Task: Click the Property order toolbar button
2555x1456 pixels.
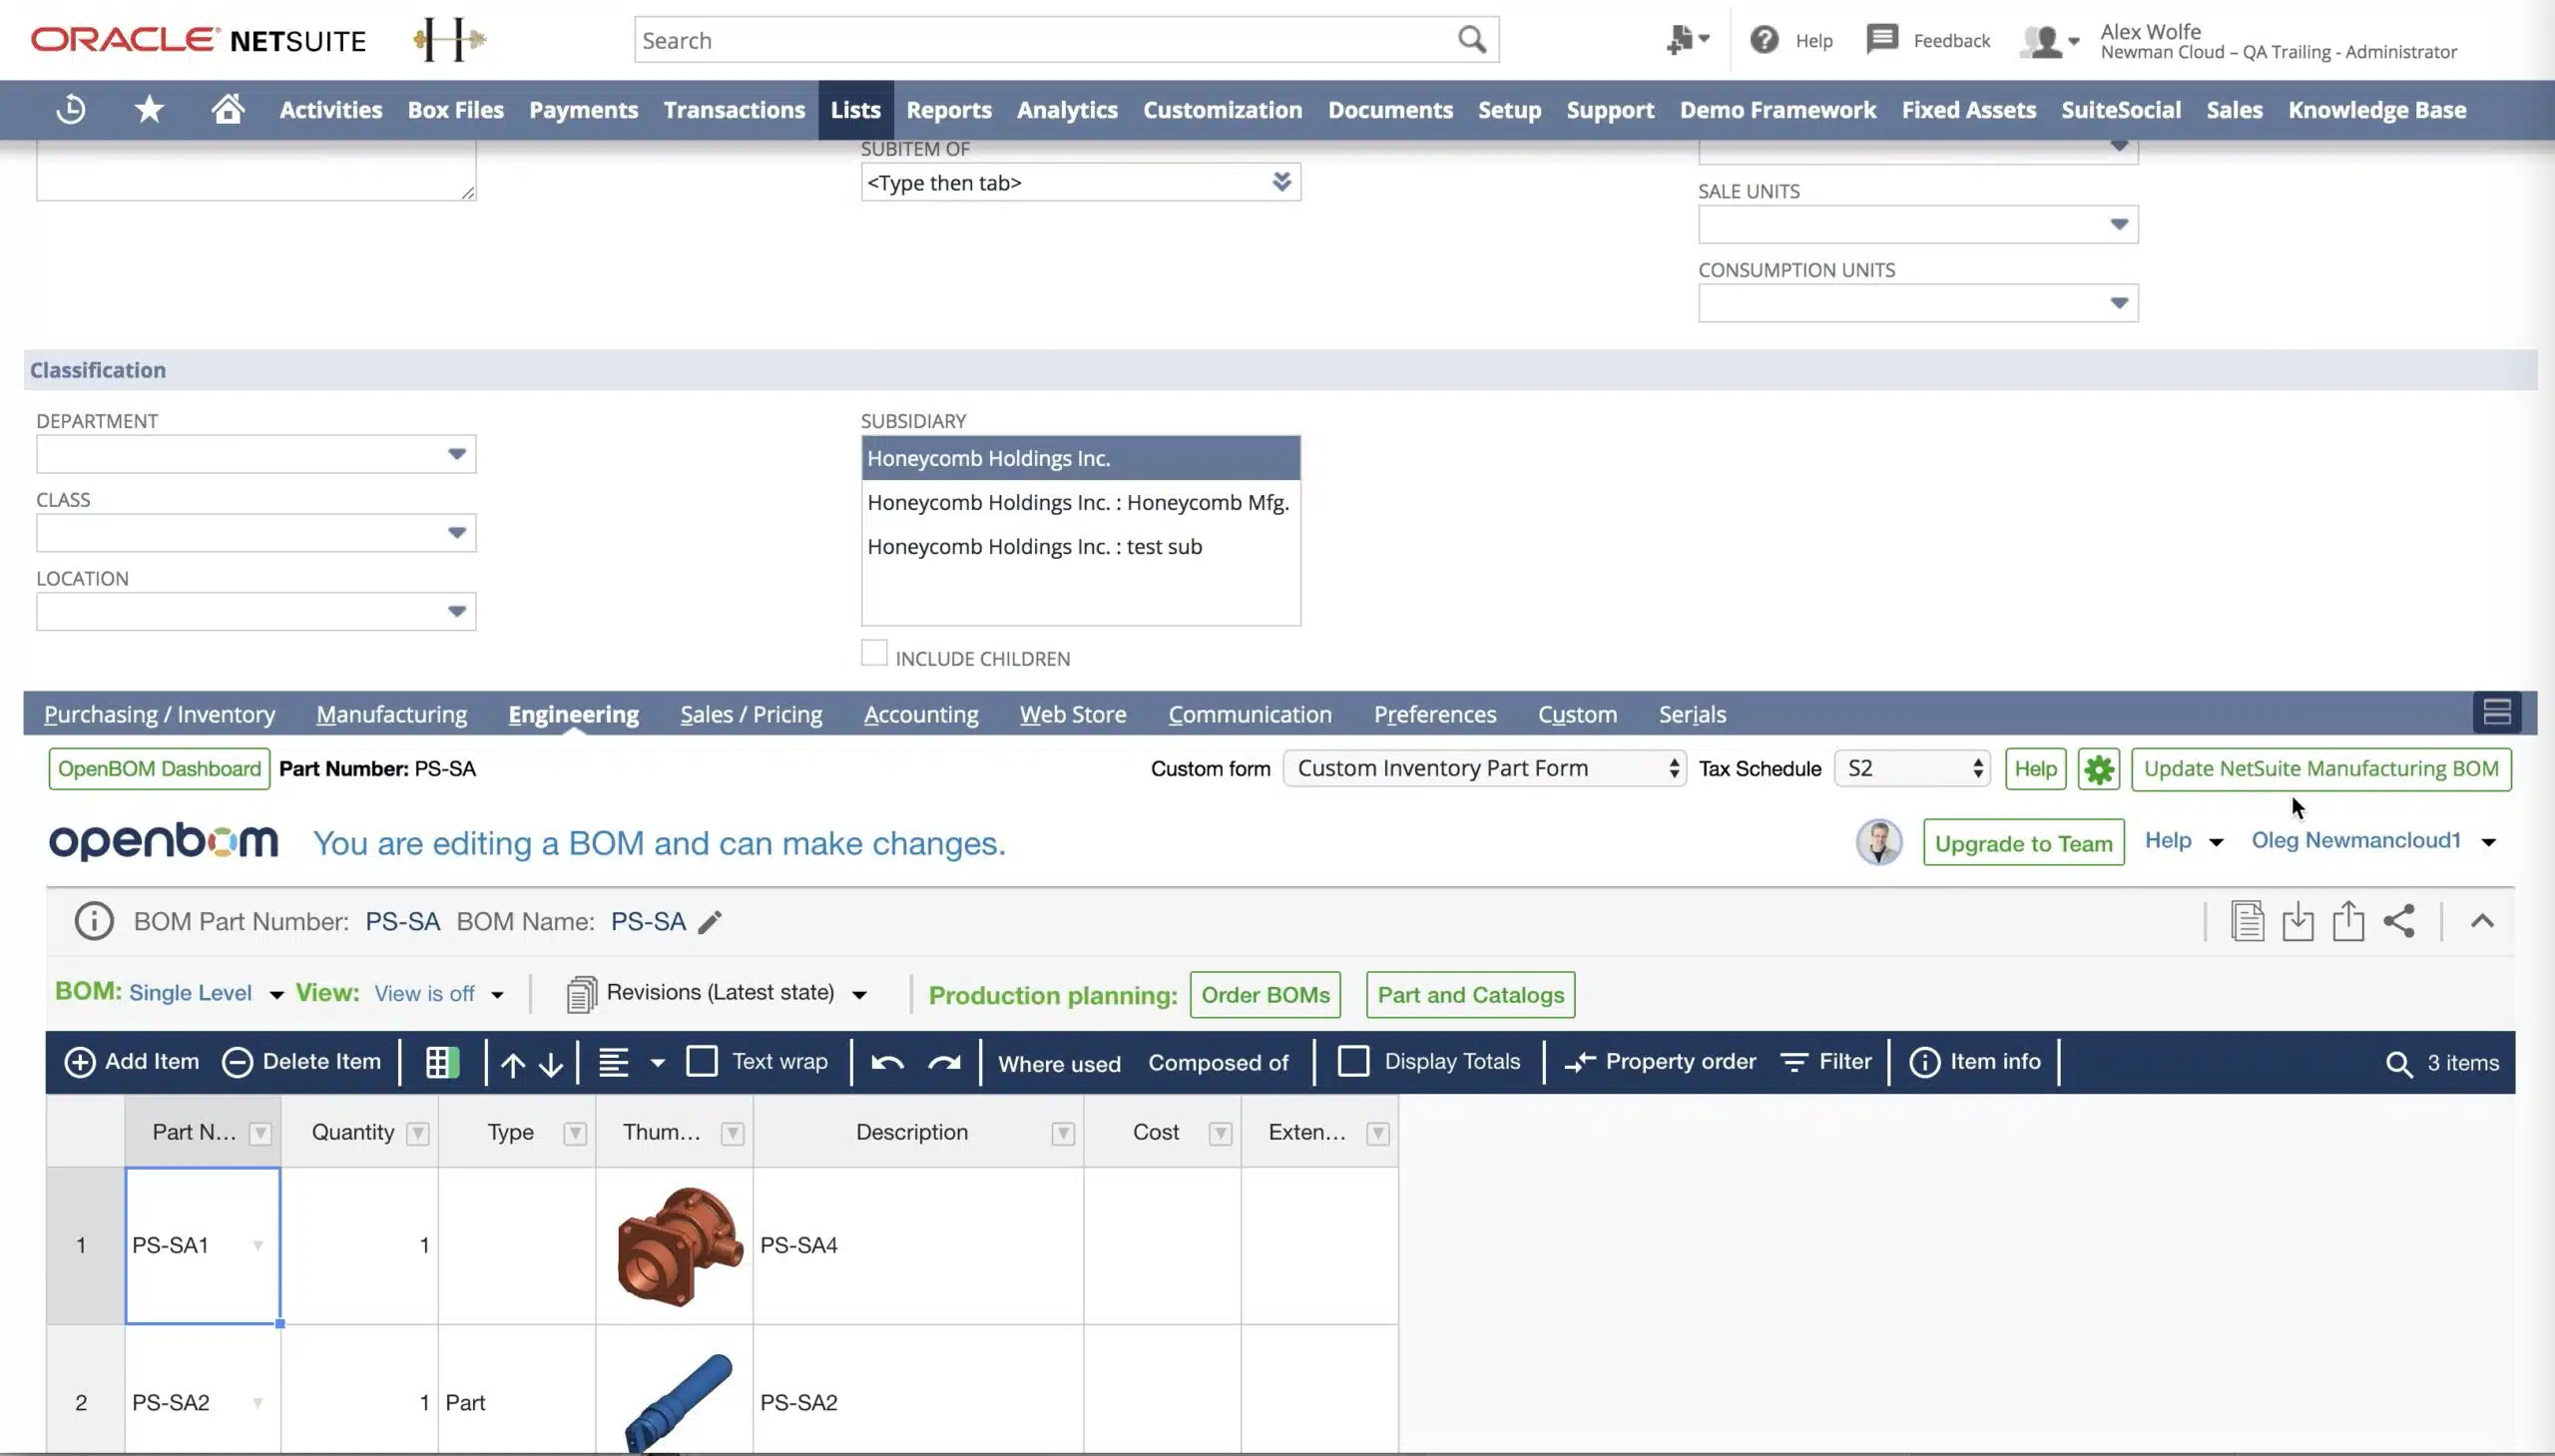Action: pyautogui.click(x=1660, y=1062)
